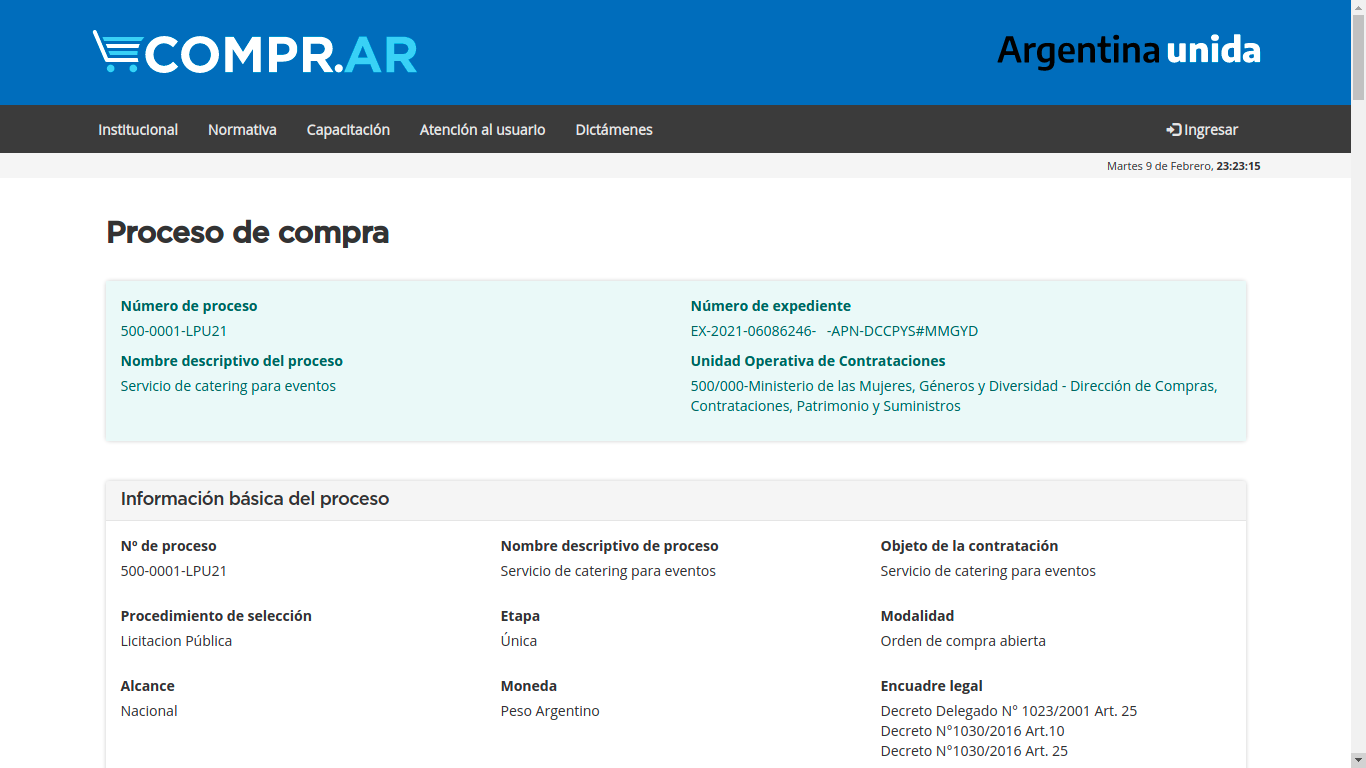This screenshot has width=1366, height=768.
Task: Click the COMPR.AR wordmark text
Action: click(x=281, y=54)
